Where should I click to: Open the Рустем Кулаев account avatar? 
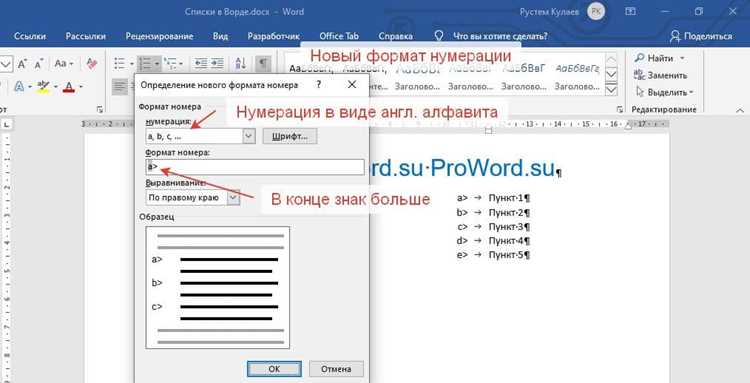coord(596,11)
